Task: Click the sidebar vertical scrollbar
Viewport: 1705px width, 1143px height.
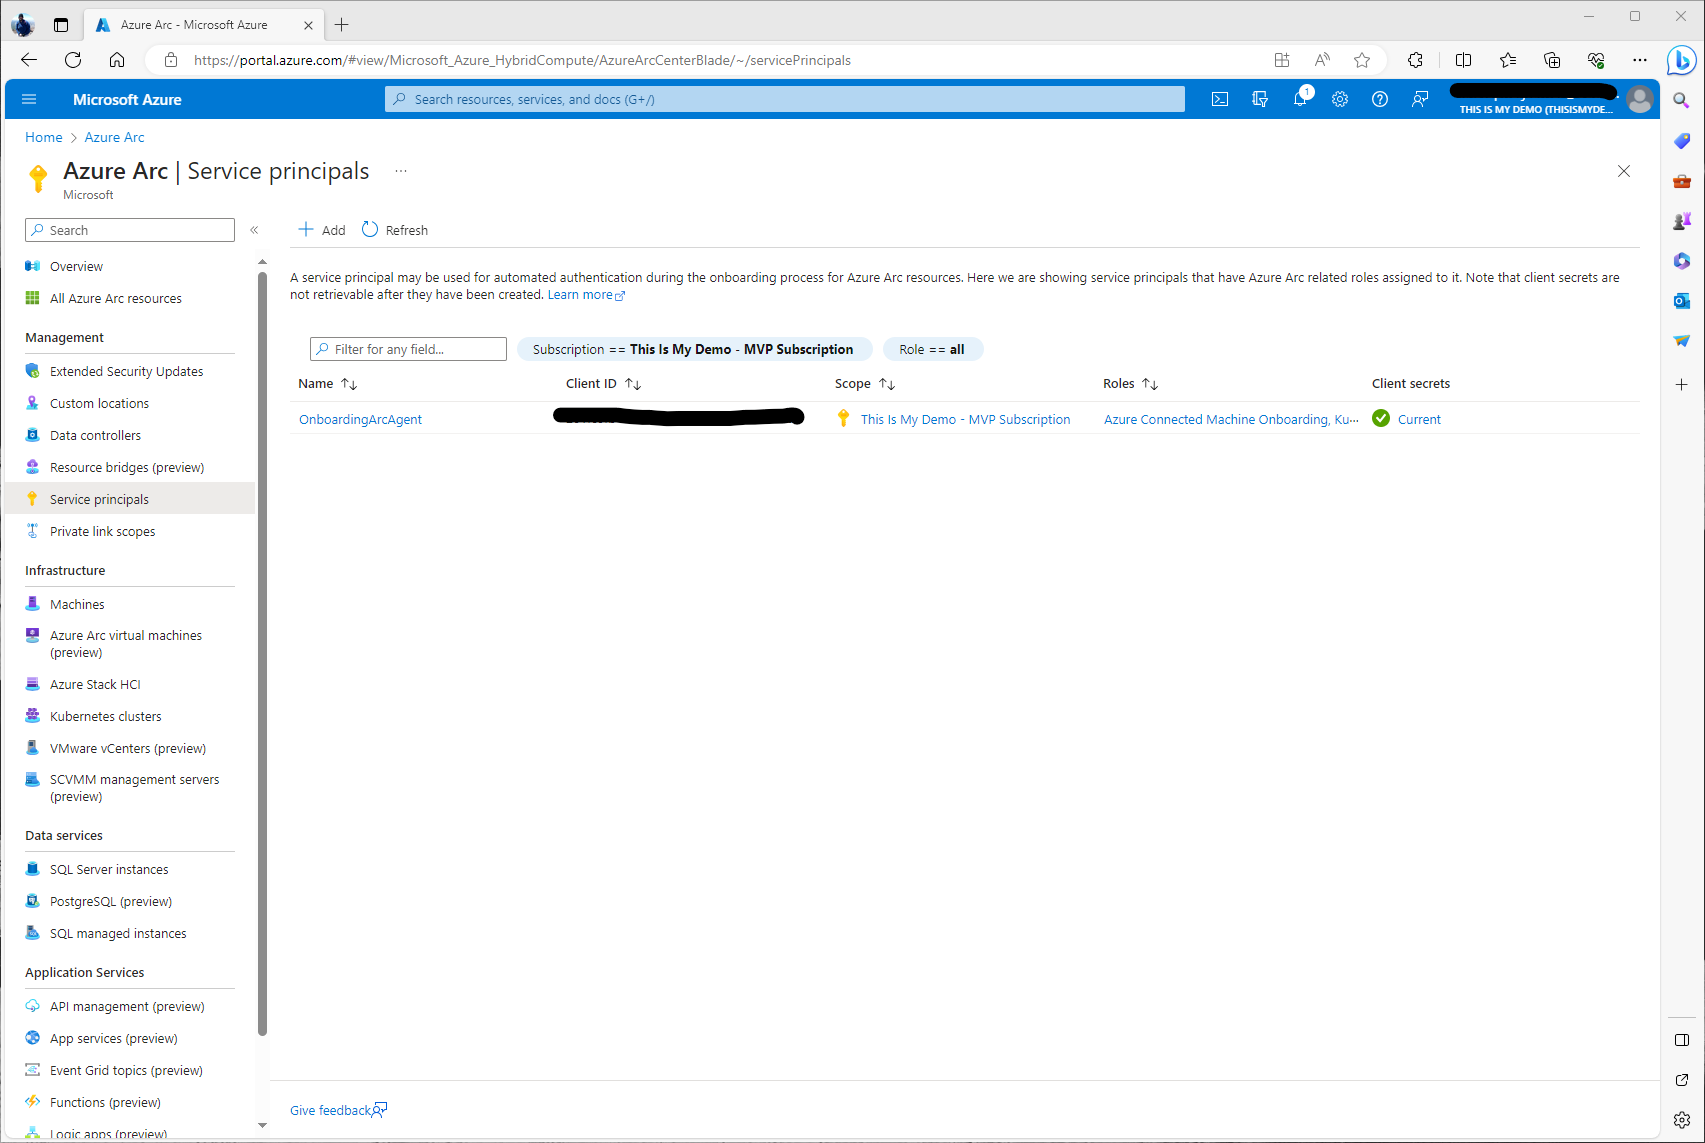Action: click(x=262, y=650)
